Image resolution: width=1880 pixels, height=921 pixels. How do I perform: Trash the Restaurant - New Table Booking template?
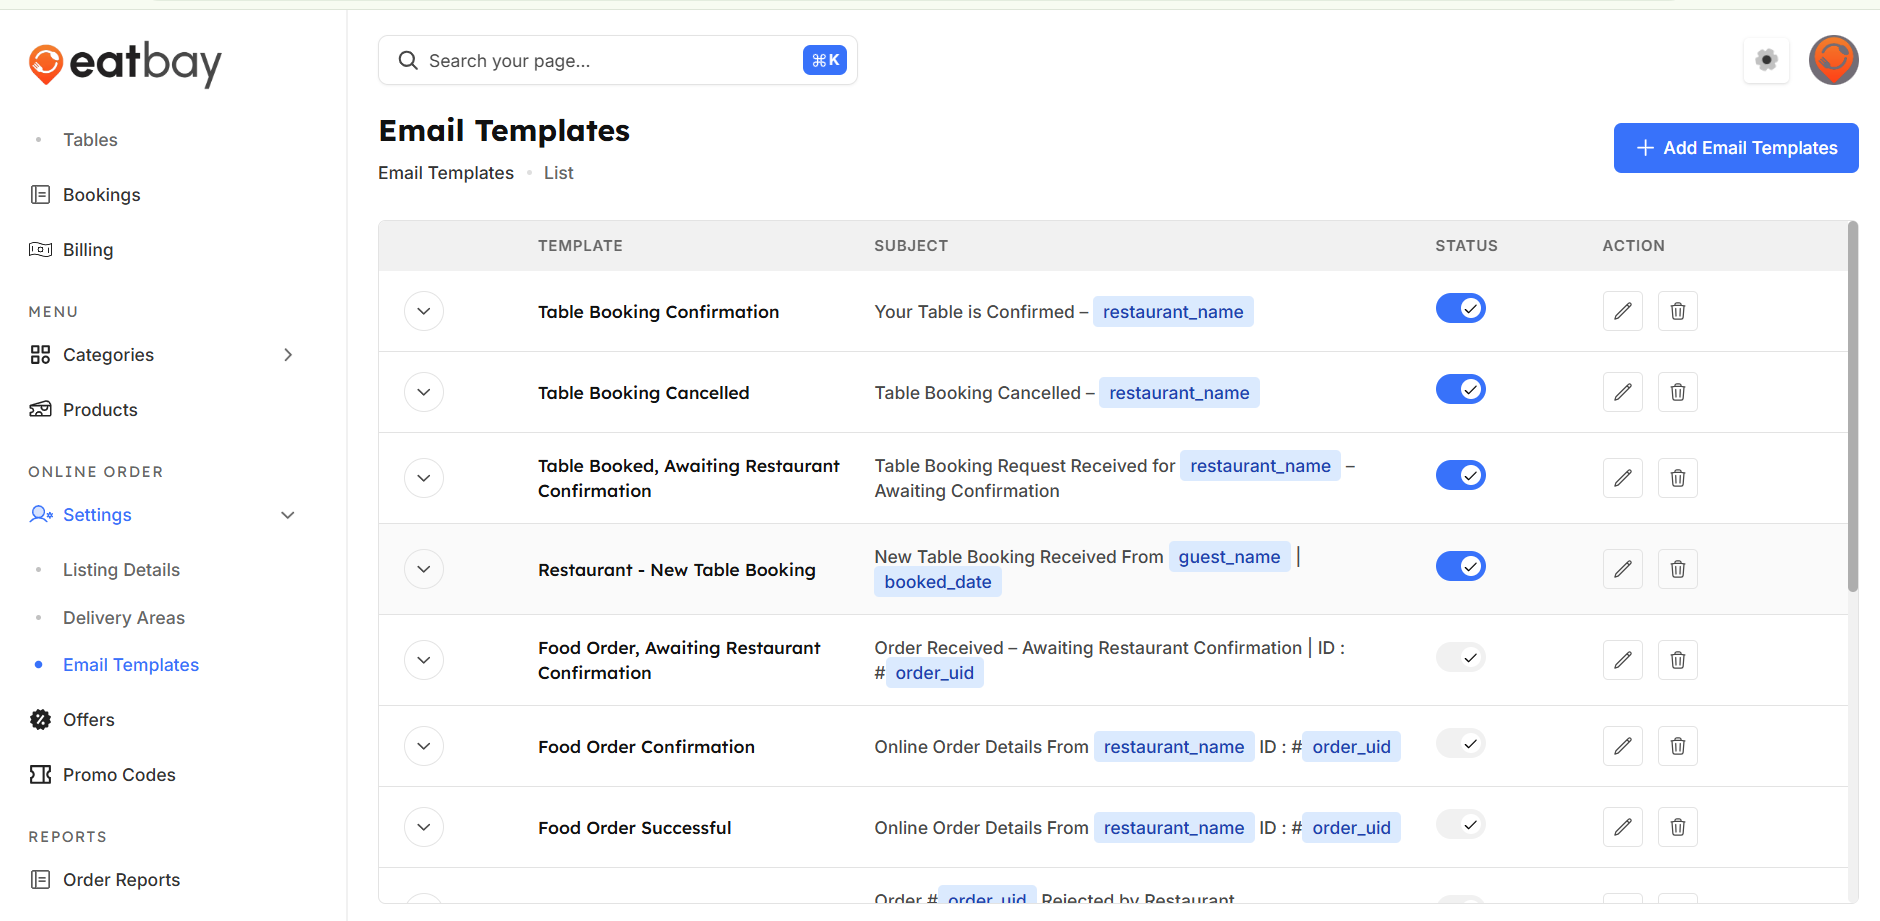tap(1677, 569)
